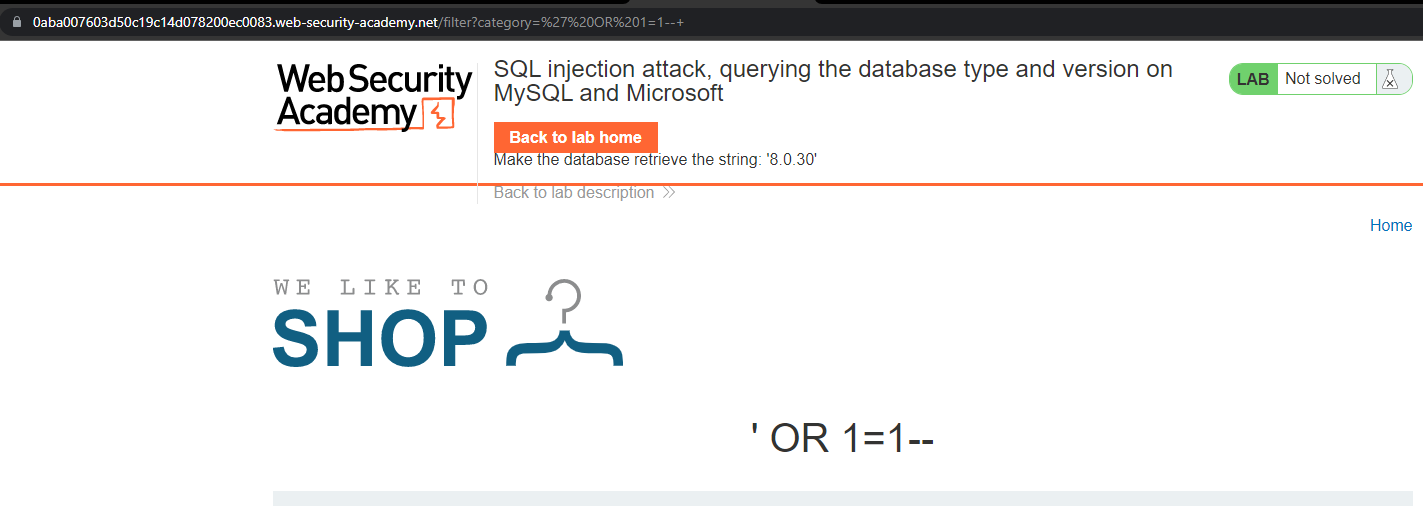1423x506 pixels.
Task: Click the lab flask icon
Action: coord(1390,79)
